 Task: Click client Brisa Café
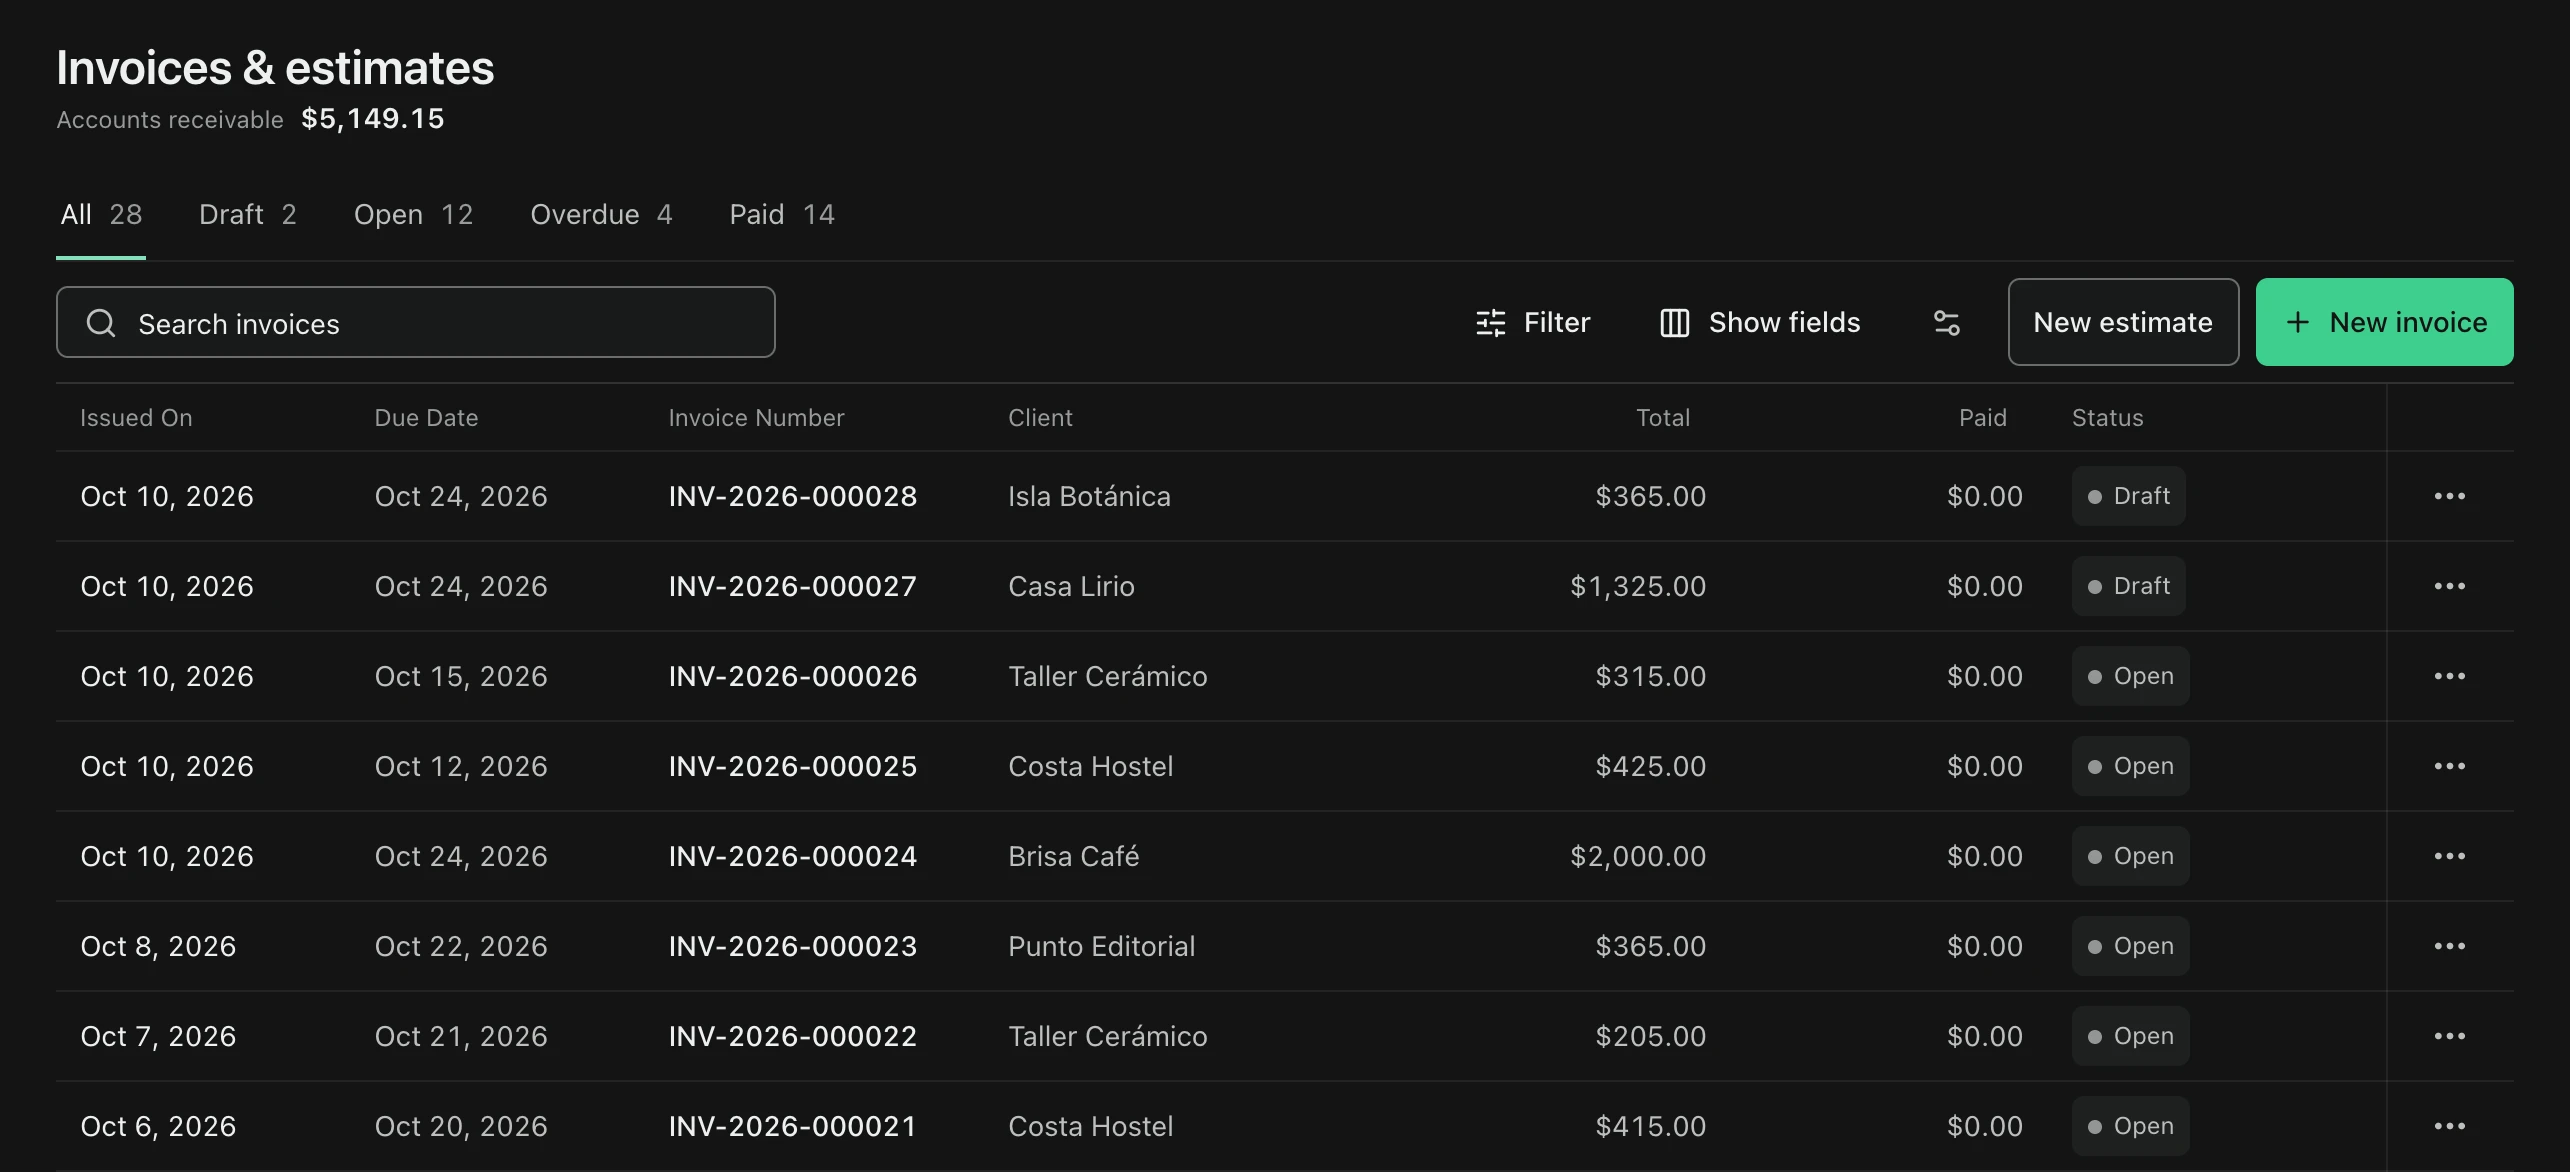tap(1073, 857)
